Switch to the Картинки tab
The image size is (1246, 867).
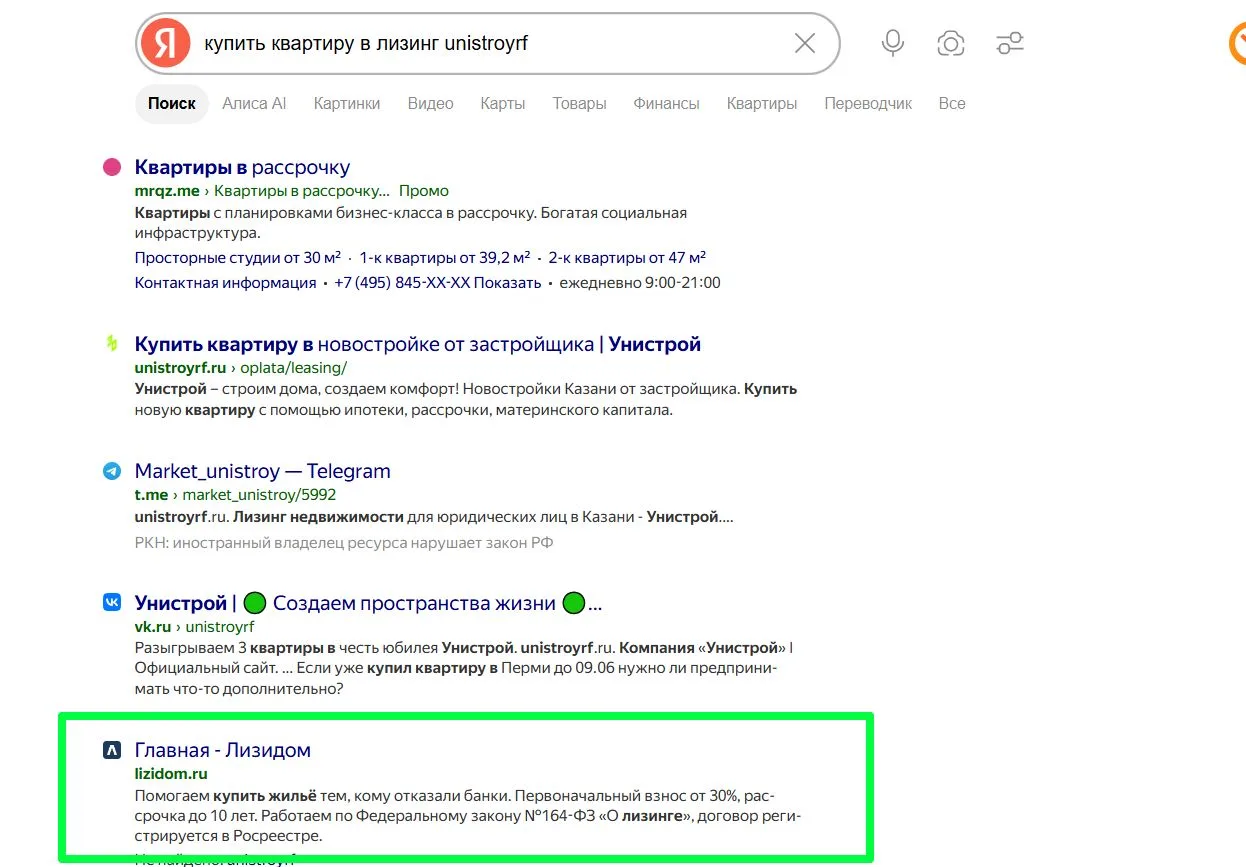click(347, 103)
